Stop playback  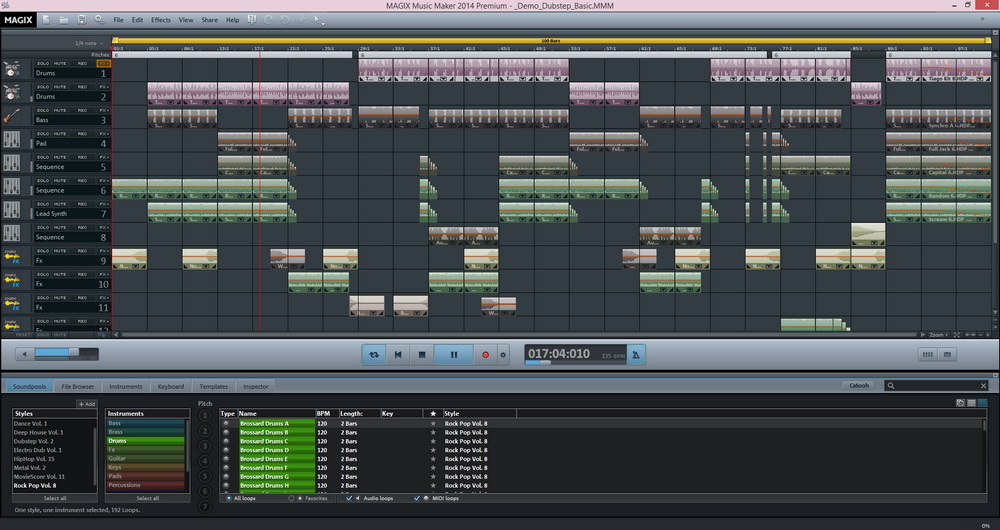click(x=422, y=355)
